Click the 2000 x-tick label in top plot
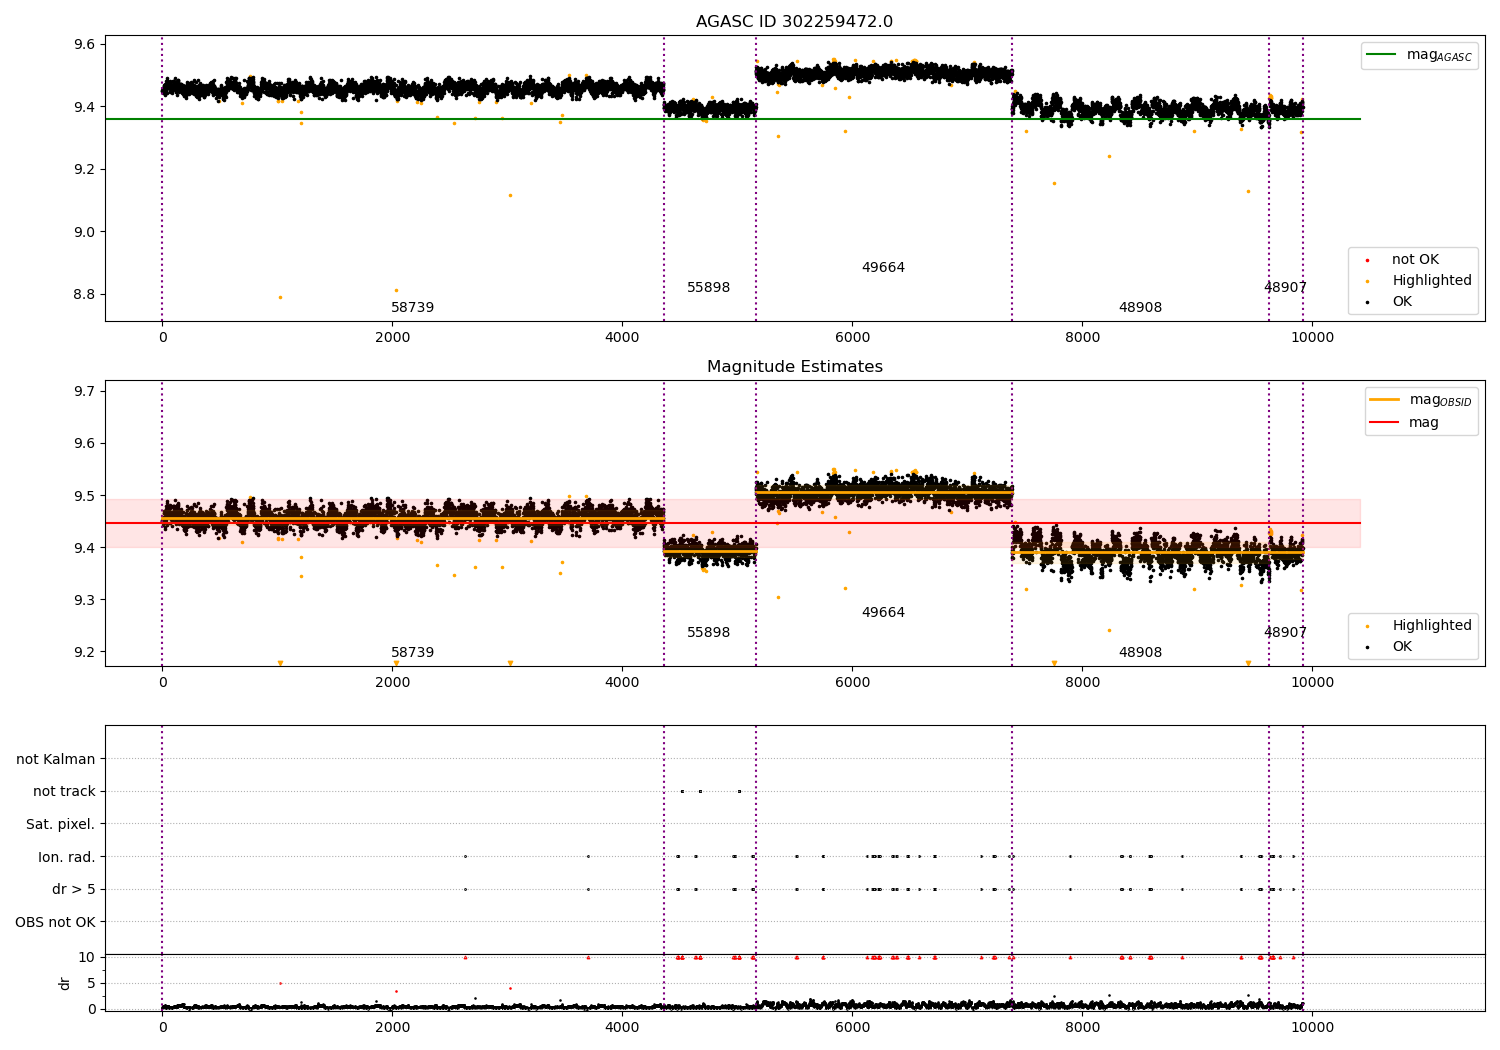Image resolution: width=1500 pixels, height=1050 pixels. [392, 338]
